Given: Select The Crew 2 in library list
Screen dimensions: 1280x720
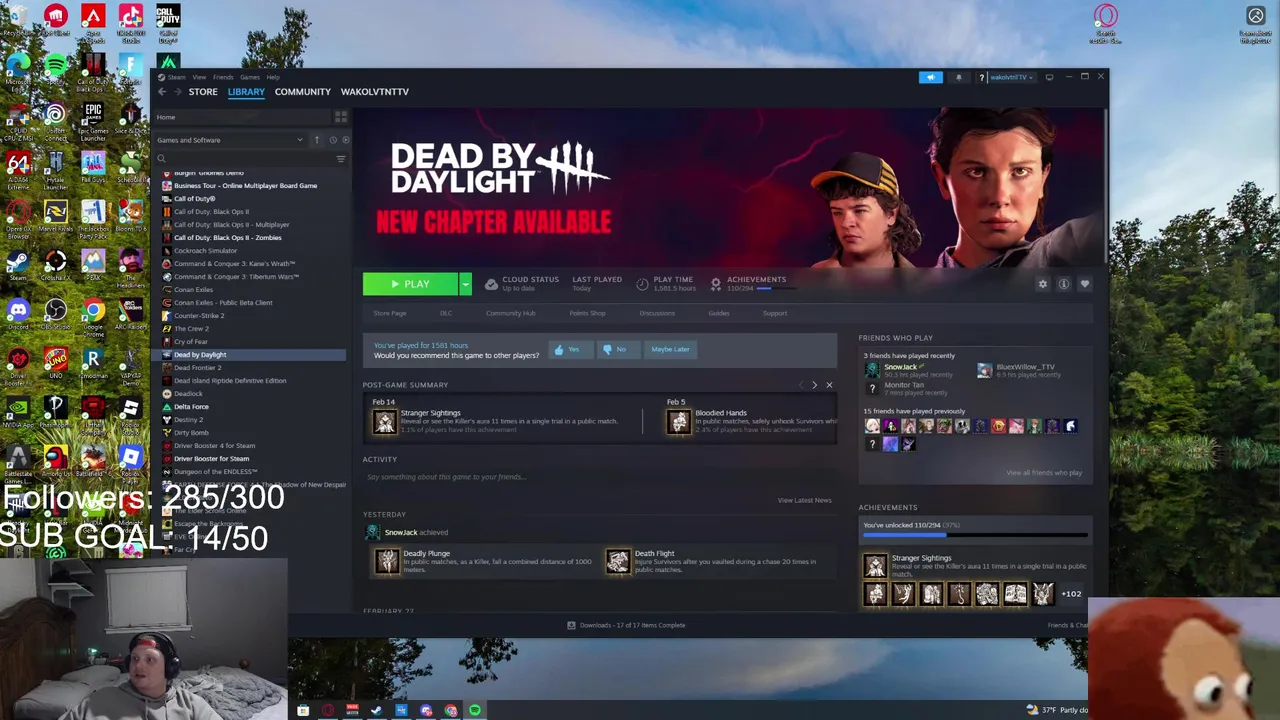Looking at the screenshot, I should click(191, 328).
